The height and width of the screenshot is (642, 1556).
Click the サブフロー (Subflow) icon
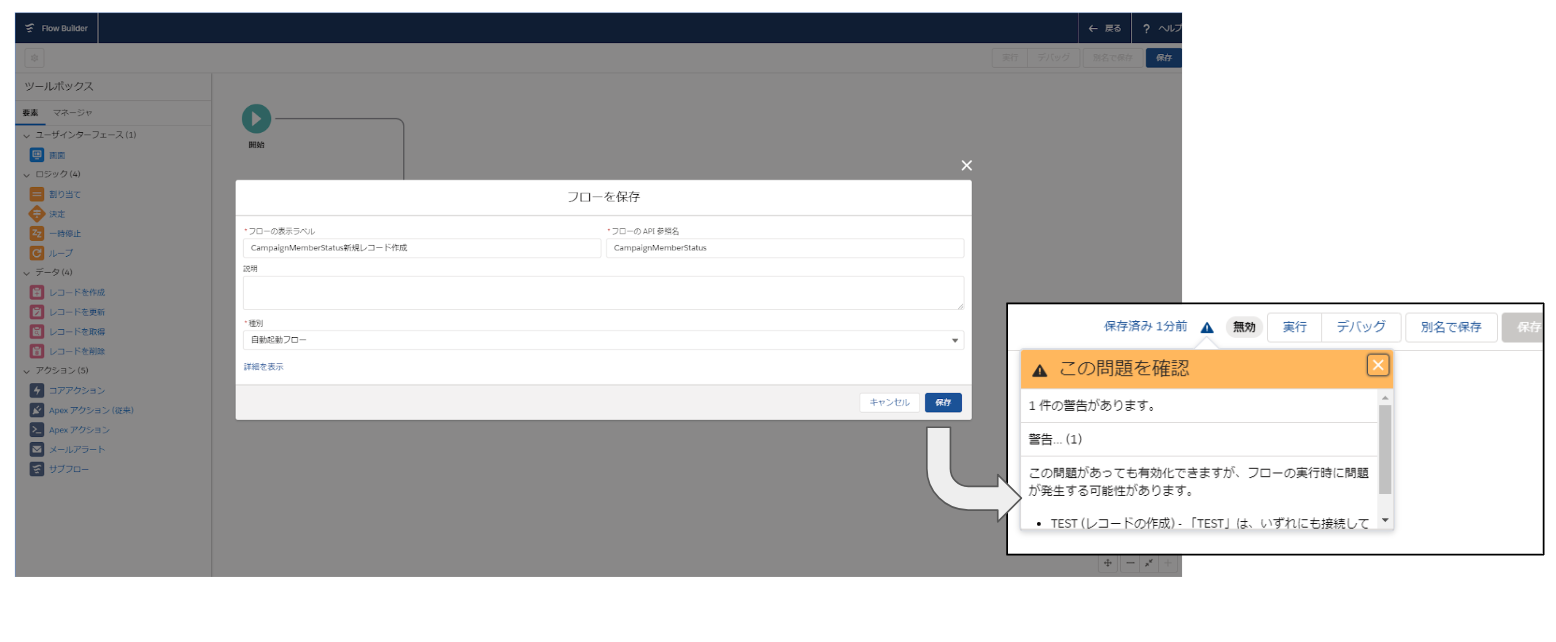(x=37, y=469)
